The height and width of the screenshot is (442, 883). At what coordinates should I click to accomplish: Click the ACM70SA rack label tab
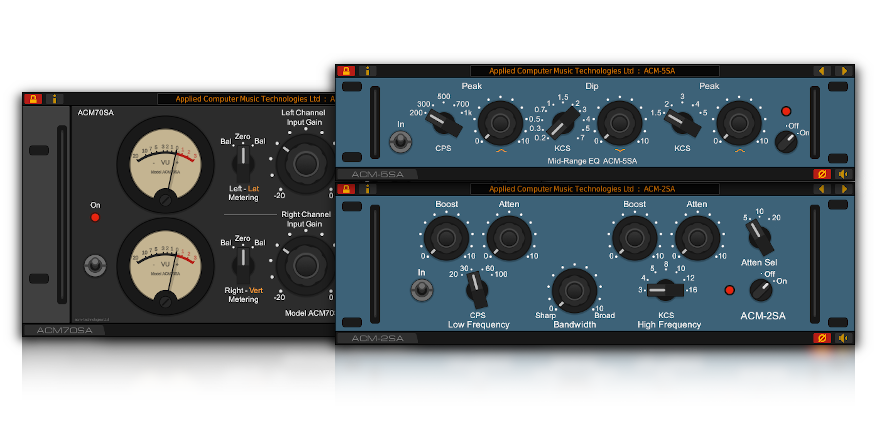pyautogui.click(x=63, y=330)
